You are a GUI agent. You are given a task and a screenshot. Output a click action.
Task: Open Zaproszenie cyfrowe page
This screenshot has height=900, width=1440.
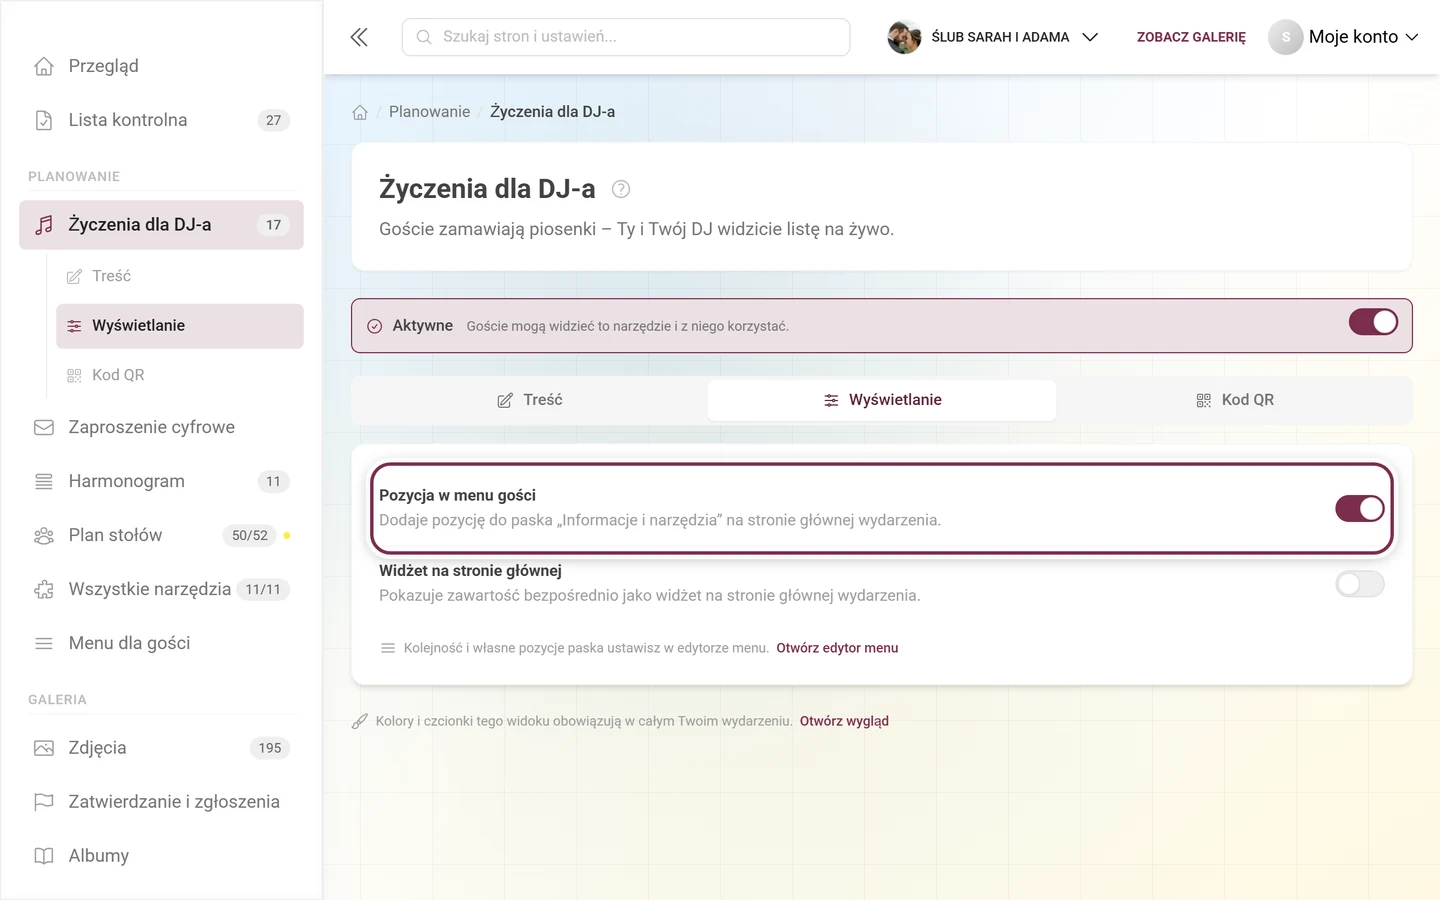pyautogui.click(x=161, y=427)
